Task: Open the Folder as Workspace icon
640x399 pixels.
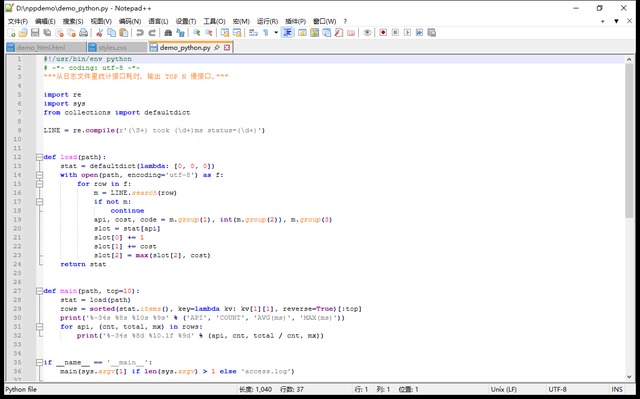Action: click(351, 33)
